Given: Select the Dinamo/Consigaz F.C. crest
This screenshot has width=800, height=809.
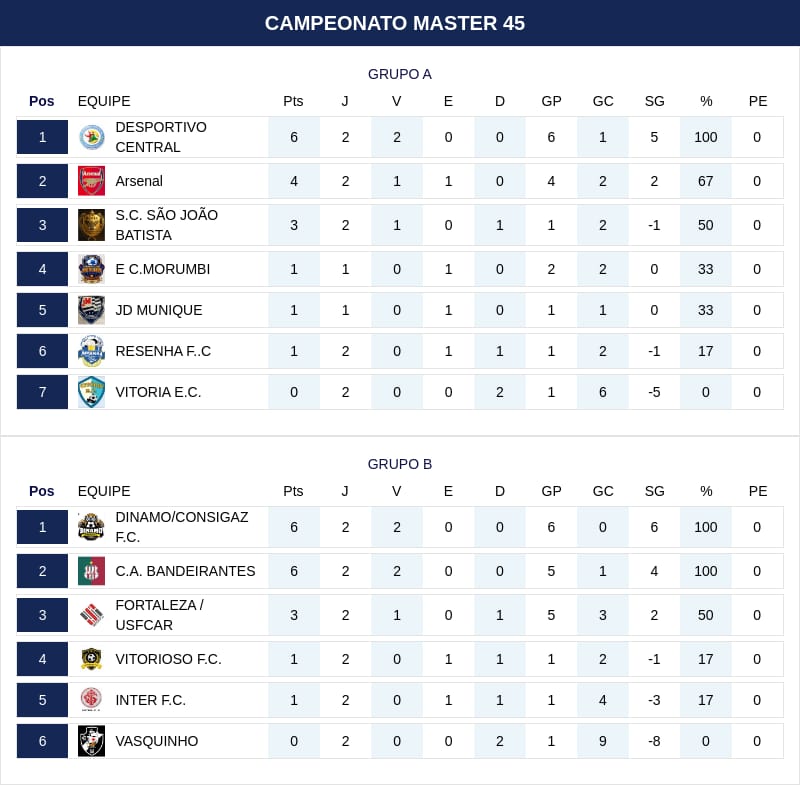Looking at the screenshot, I should pos(91,527).
